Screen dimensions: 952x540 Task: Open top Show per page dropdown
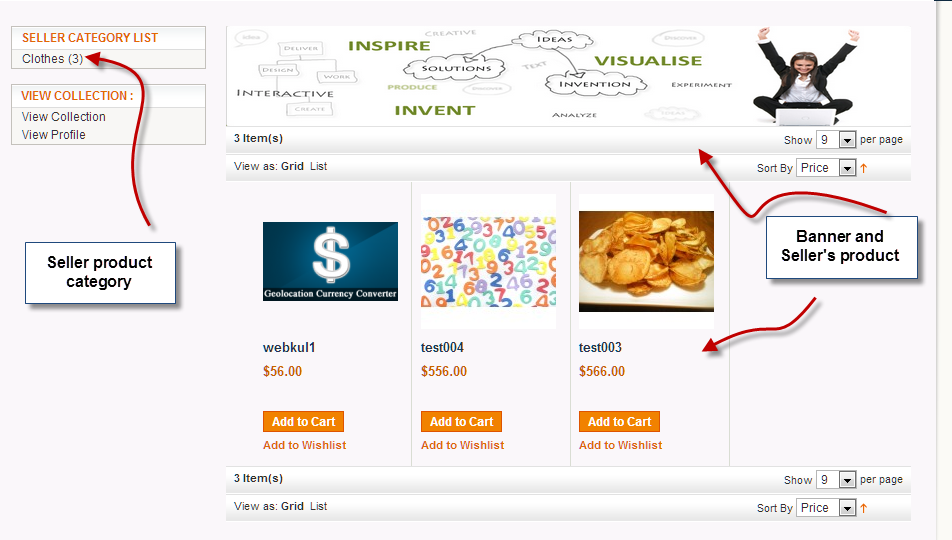click(x=836, y=140)
